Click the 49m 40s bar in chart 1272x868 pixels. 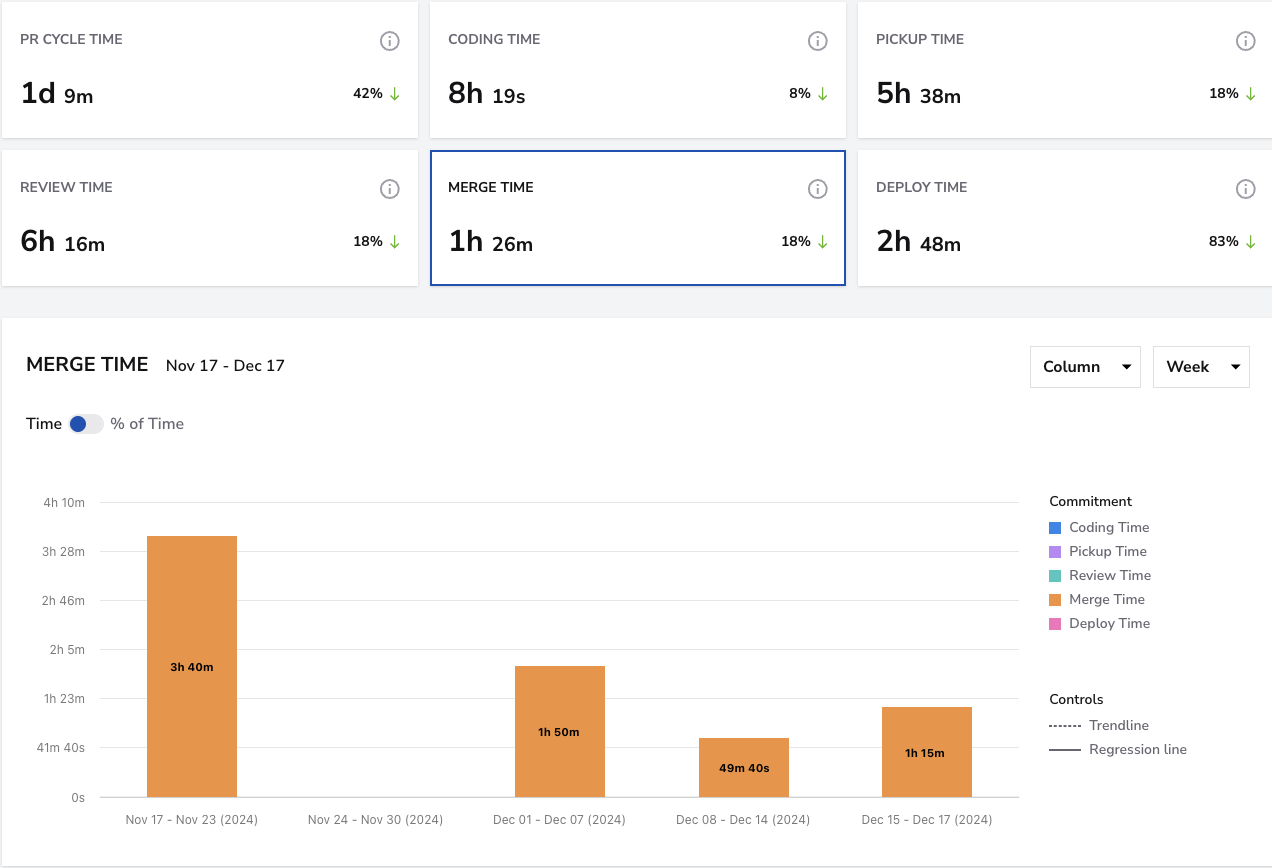click(x=744, y=767)
